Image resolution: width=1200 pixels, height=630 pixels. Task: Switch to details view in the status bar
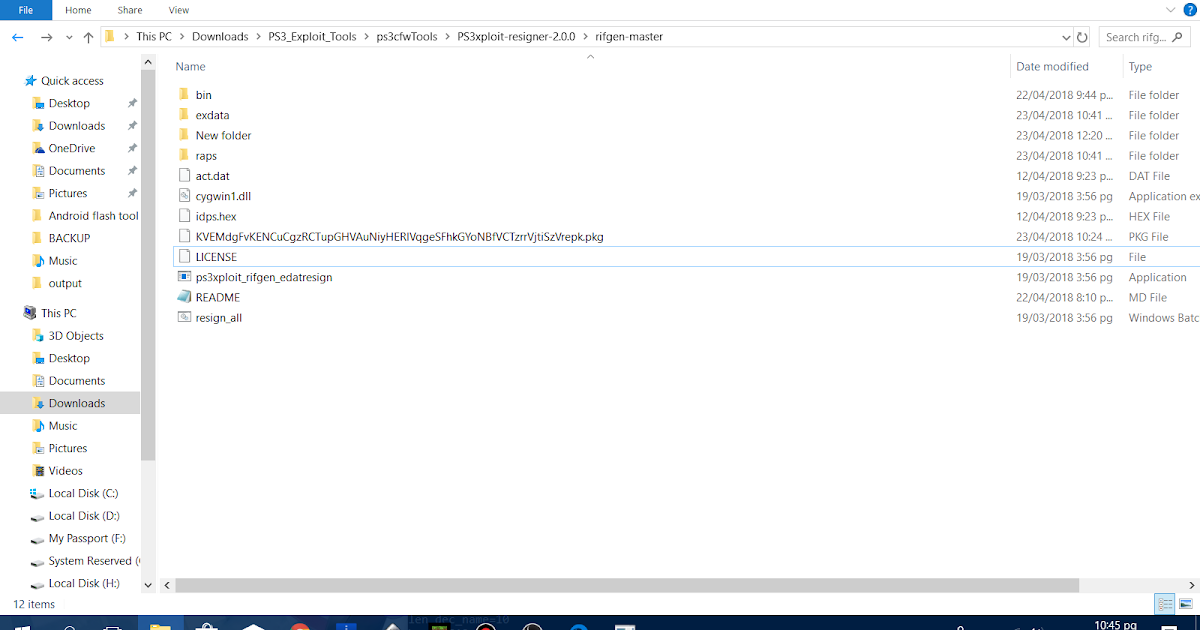(x=1164, y=603)
